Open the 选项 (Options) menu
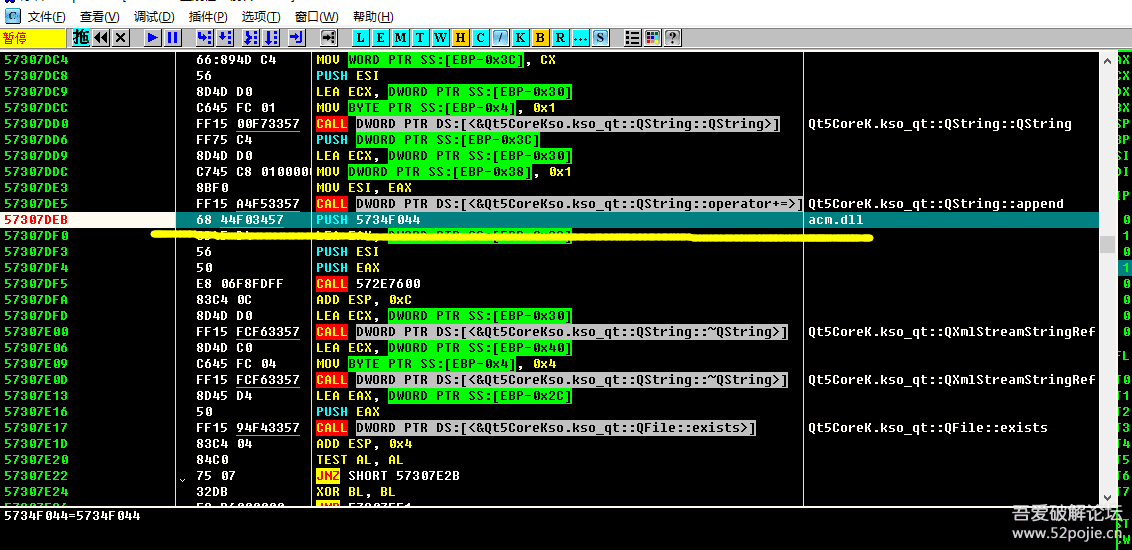This screenshot has width=1132, height=550. [x=261, y=17]
